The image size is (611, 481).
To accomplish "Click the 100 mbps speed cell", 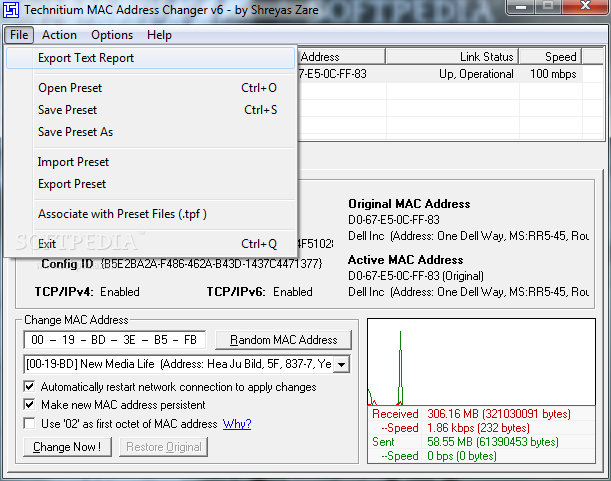I will click(553, 74).
